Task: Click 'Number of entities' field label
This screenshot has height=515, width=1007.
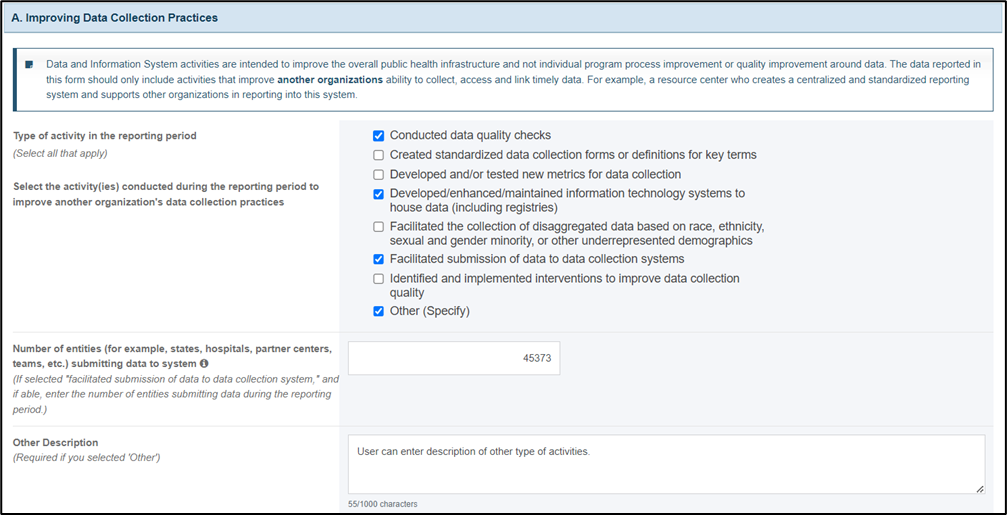Action: click(x=172, y=356)
